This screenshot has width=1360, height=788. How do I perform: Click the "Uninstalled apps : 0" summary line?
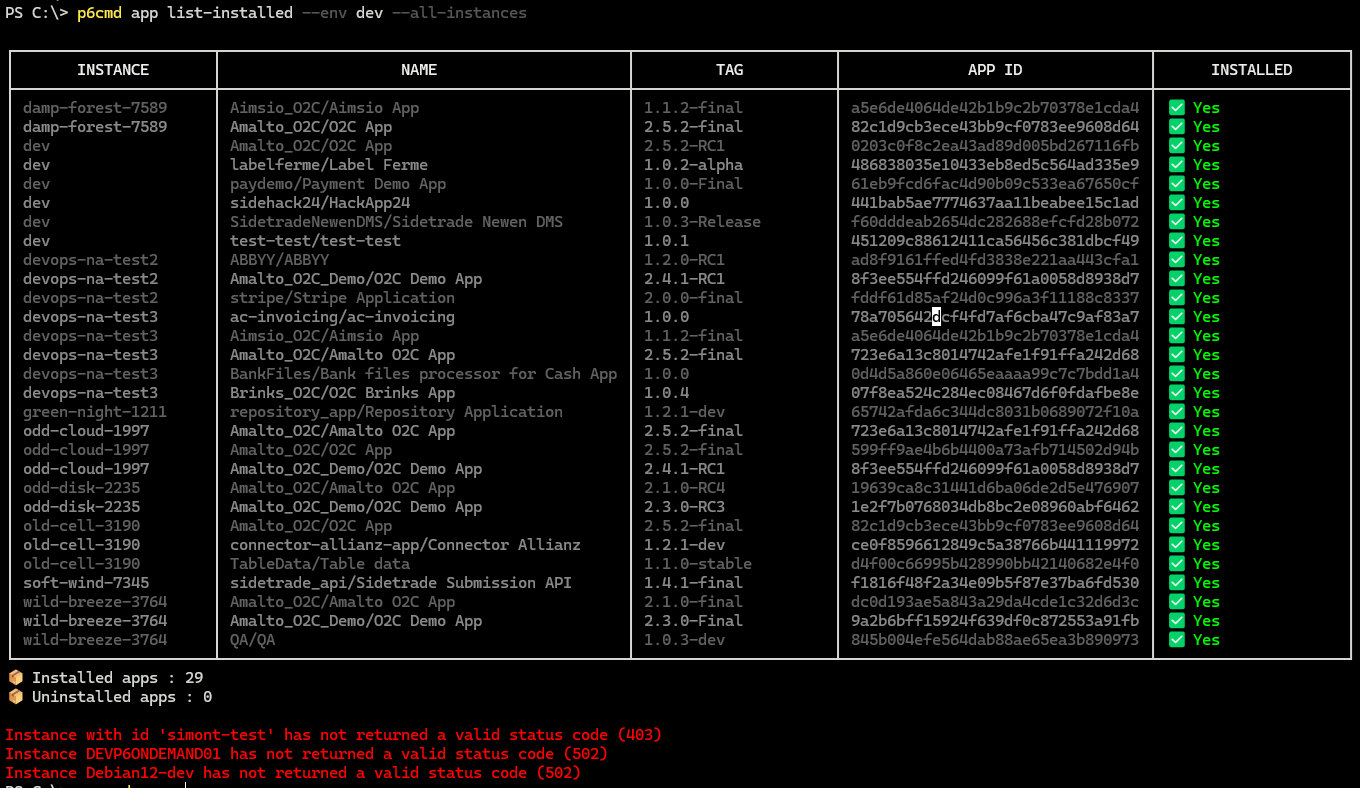click(x=110, y=697)
